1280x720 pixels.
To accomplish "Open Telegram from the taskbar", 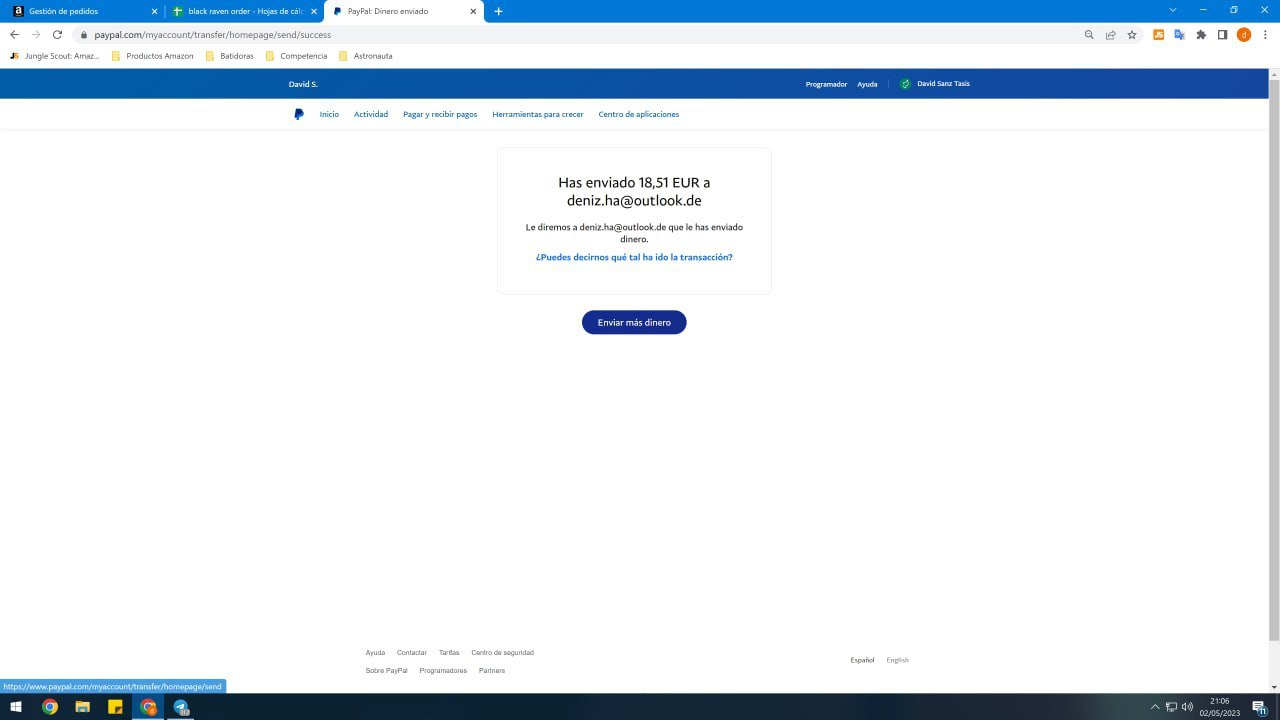I will tap(181, 707).
